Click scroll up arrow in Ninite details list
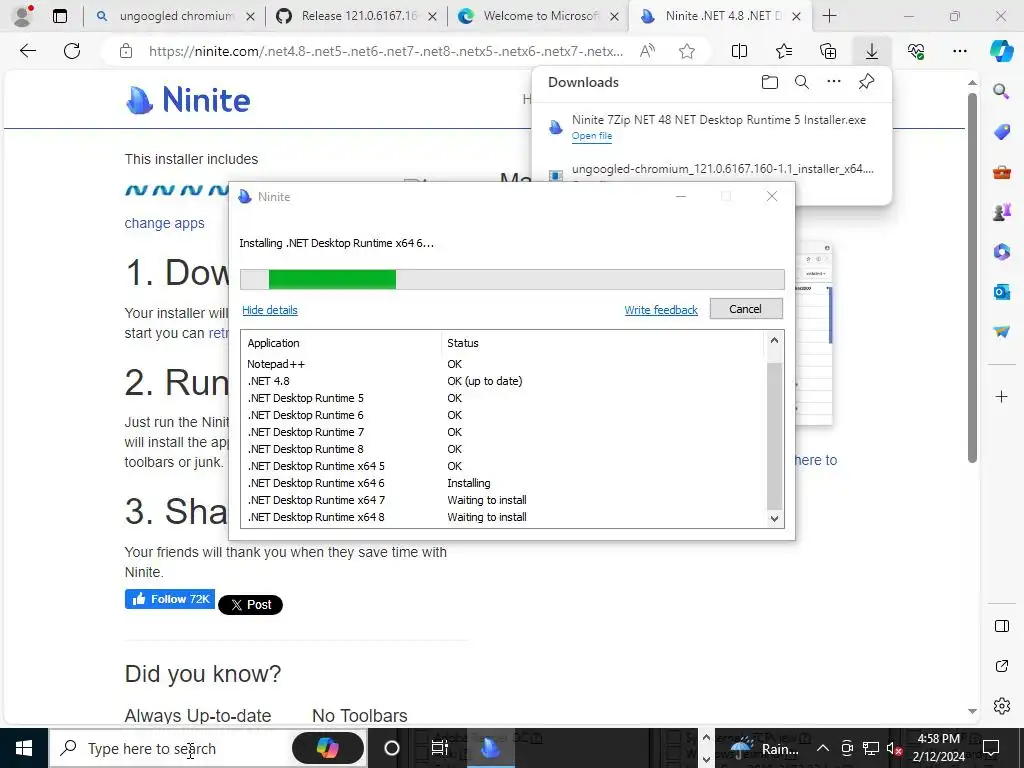 [774, 340]
